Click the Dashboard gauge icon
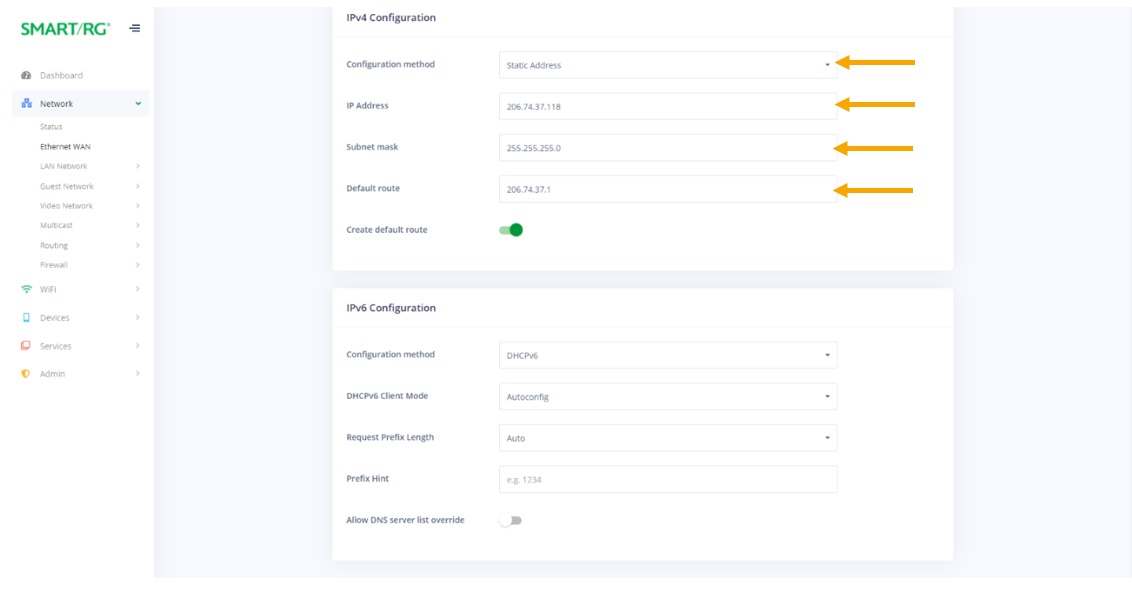The image size is (1132, 589). pos(26,75)
